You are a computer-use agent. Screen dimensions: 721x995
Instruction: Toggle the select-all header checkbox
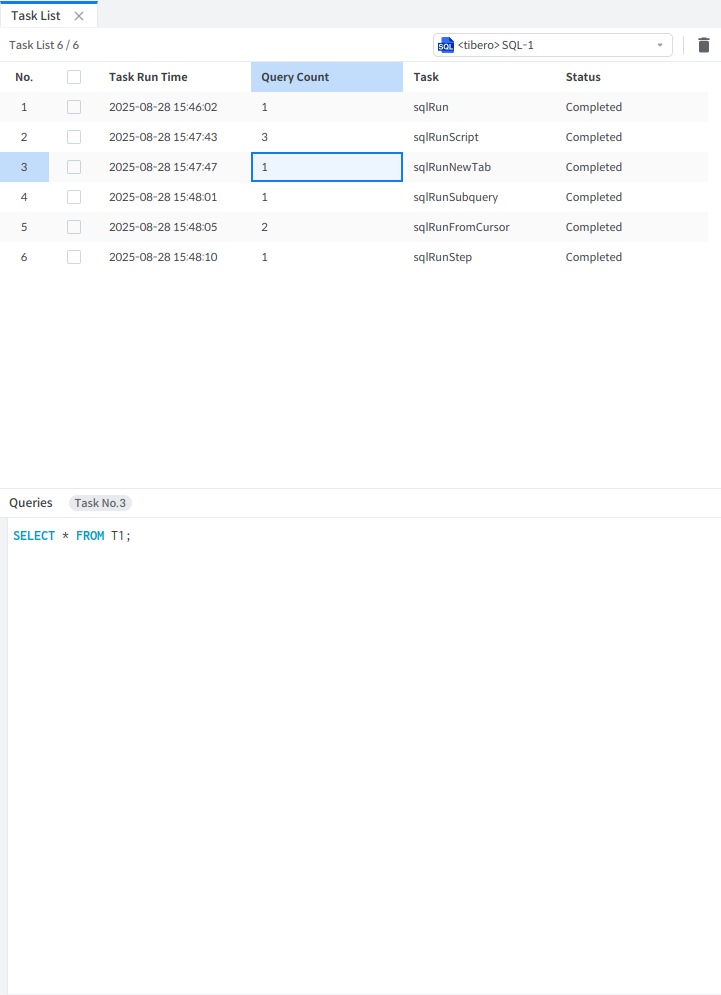point(74,77)
